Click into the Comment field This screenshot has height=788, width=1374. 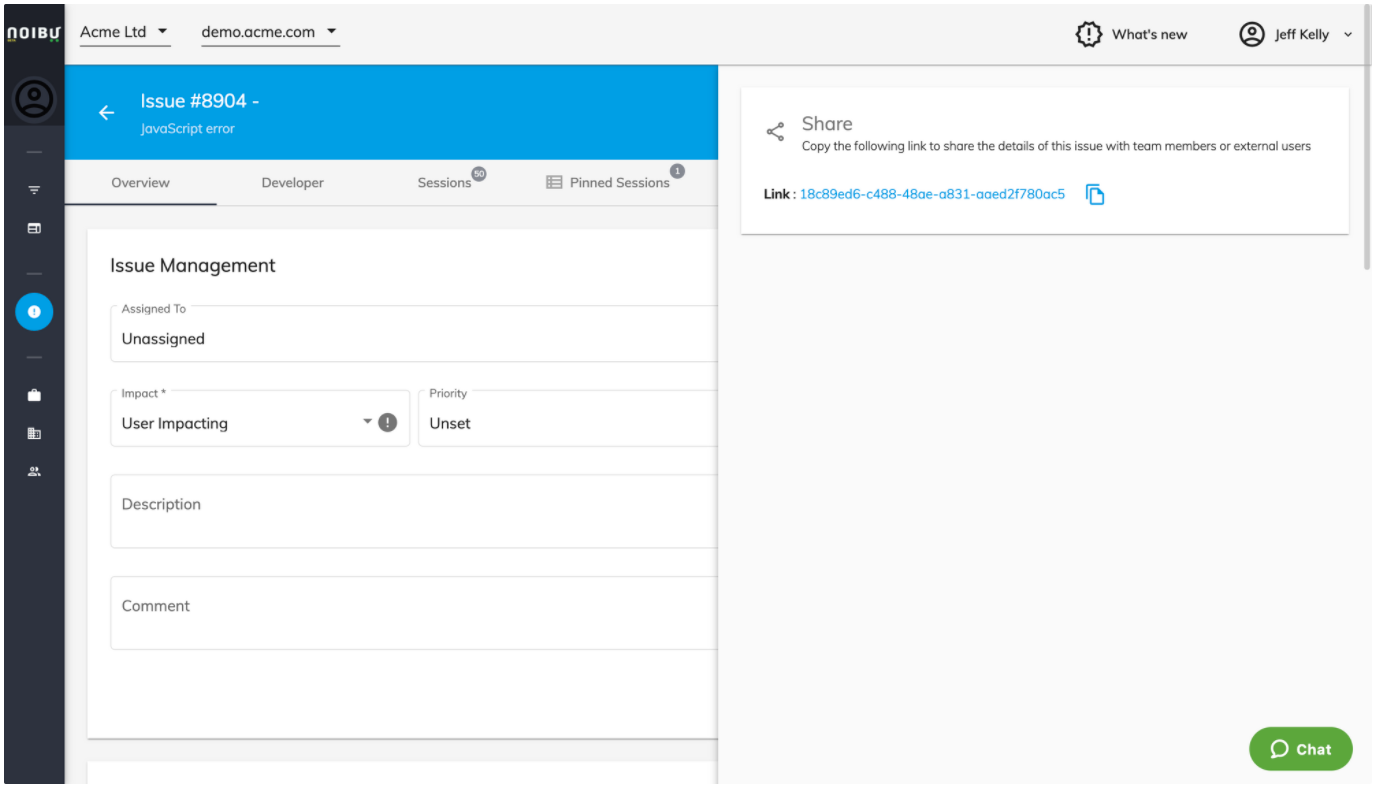click(414, 613)
